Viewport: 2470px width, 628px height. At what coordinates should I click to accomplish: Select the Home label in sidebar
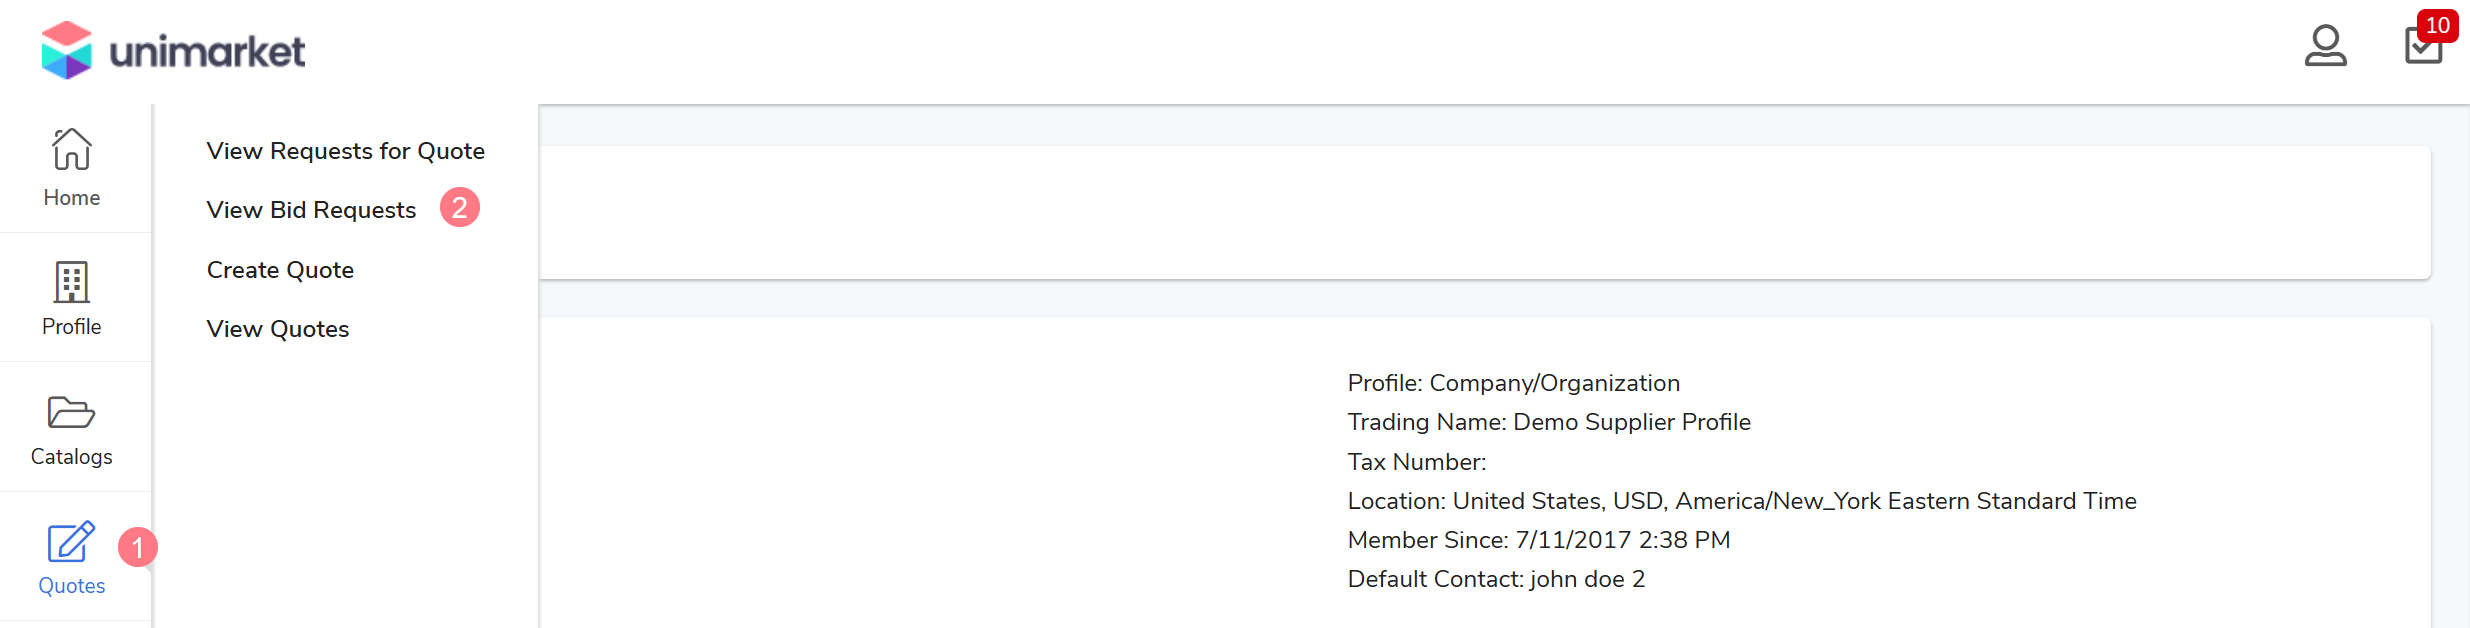(72, 198)
